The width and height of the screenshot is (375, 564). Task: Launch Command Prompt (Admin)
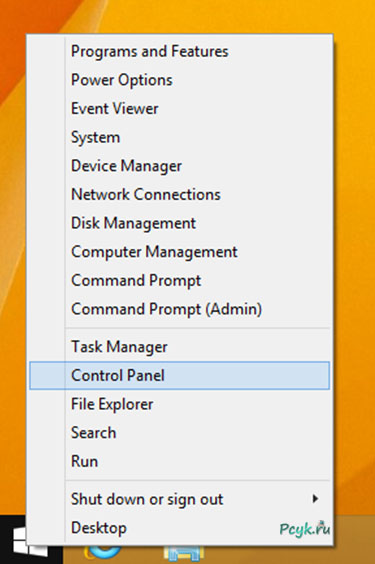point(166,309)
